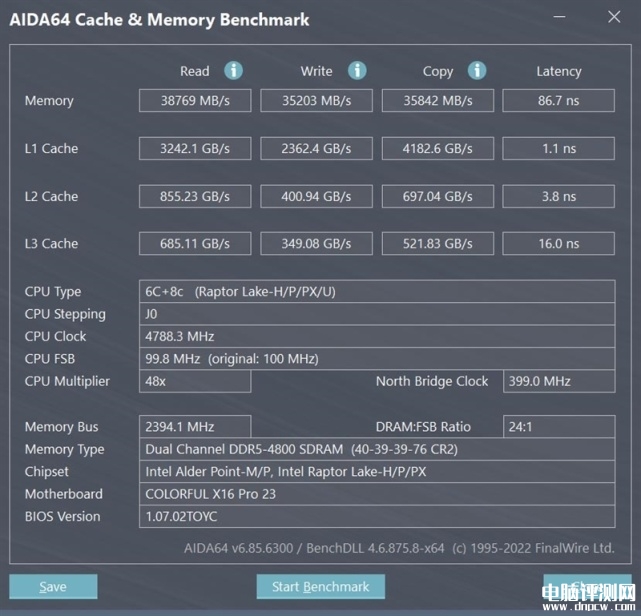Click the Chipset field Intel Alder Point-M/P
The image size is (641, 616).
pos(377,472)
